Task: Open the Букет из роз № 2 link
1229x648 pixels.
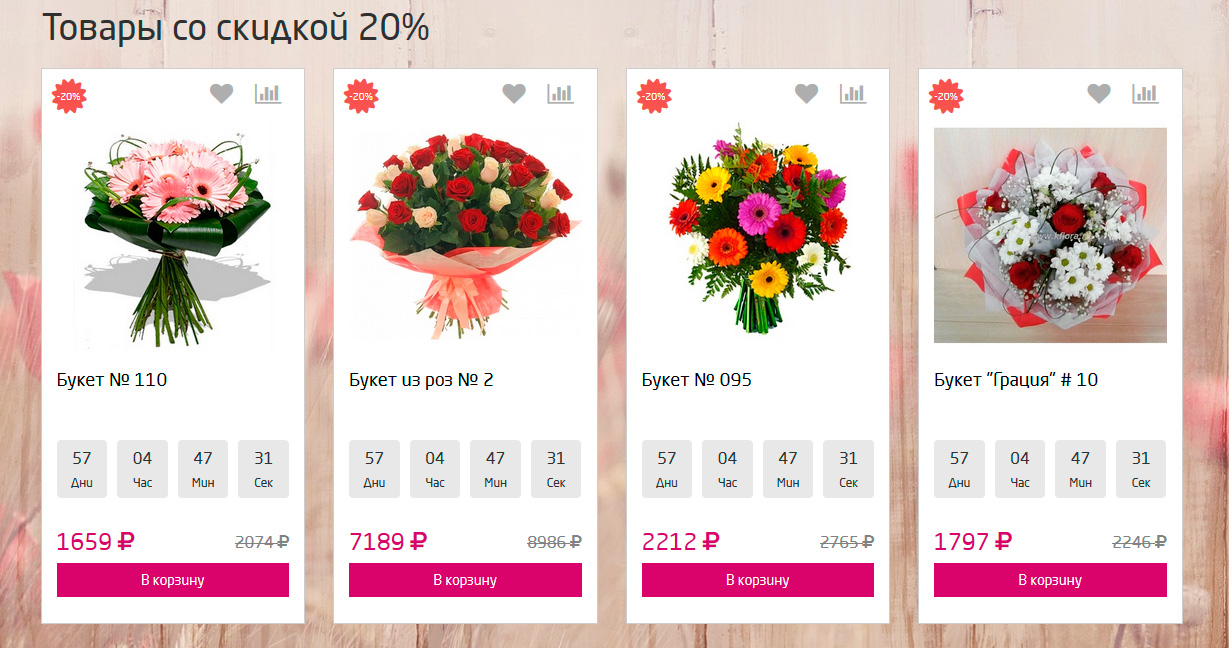Action: [x=421, y=380]
